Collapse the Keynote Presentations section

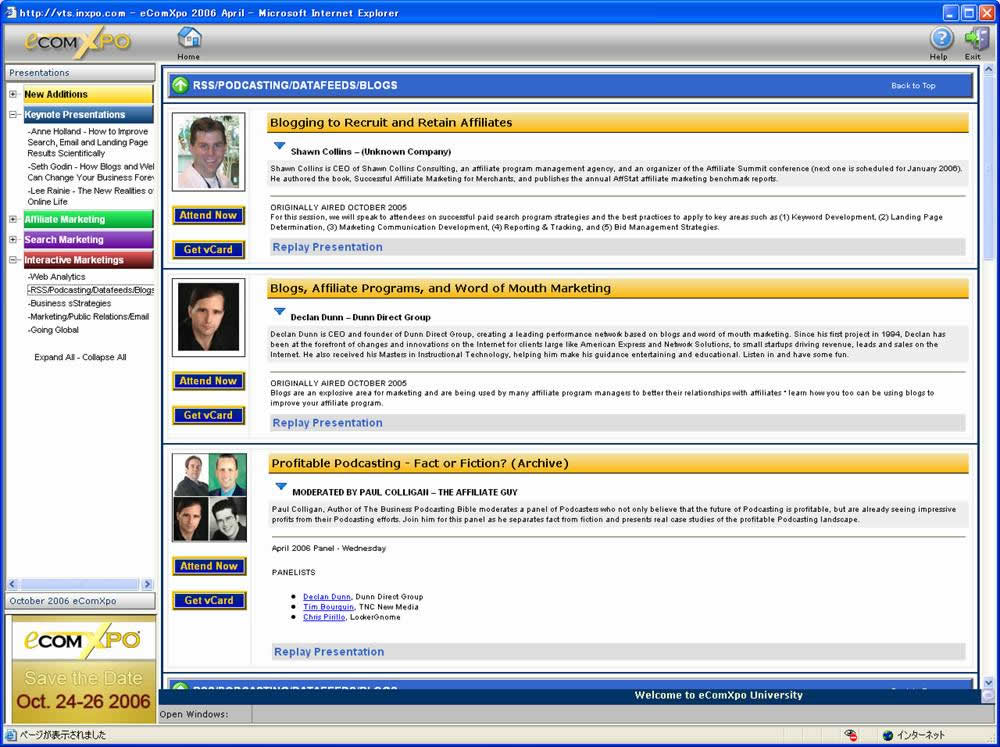coord(14,115)
